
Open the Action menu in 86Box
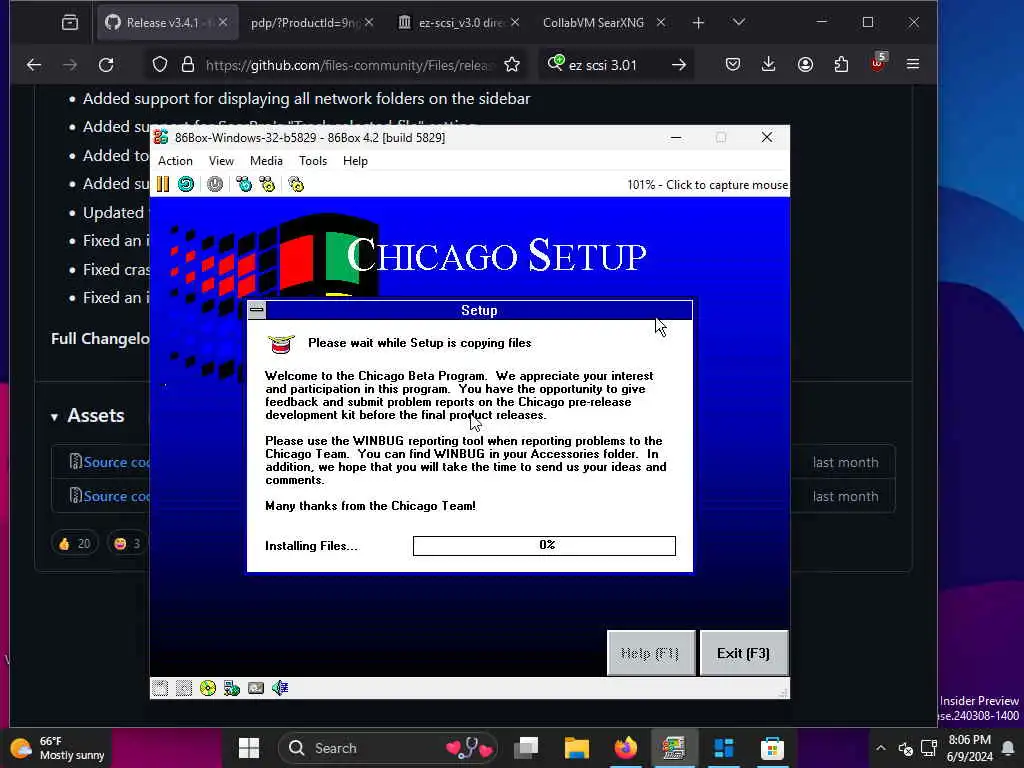pyautogui.click(x=175, y=161)
